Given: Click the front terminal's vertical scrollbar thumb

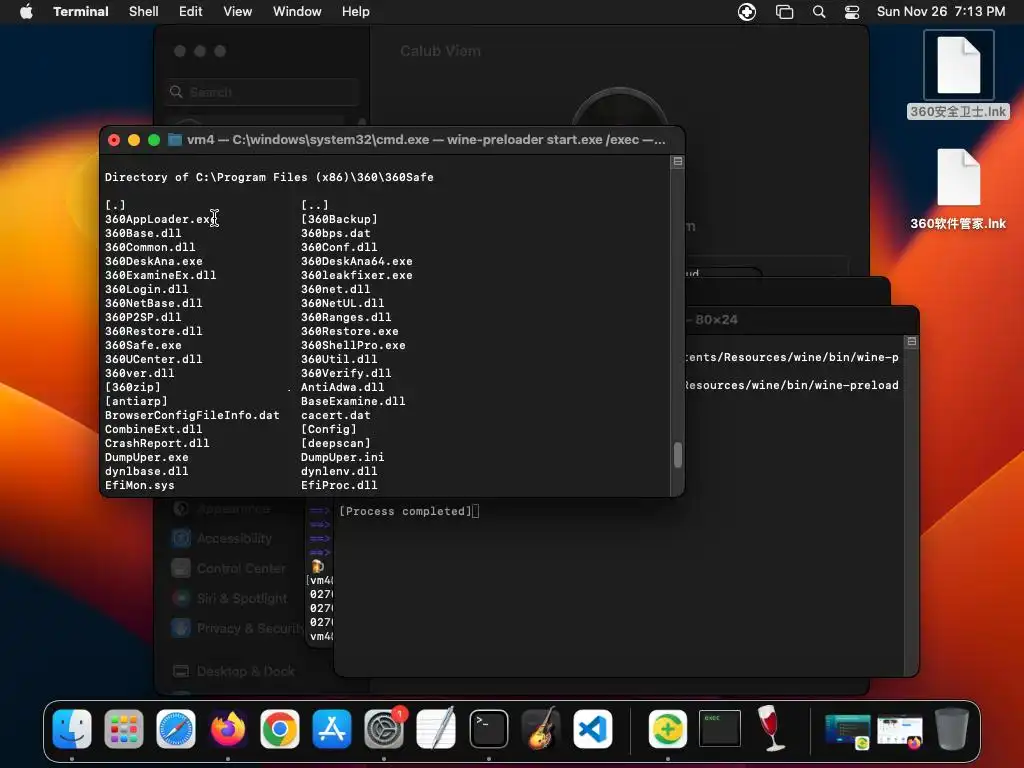Looking at the screenshot, I should 678,455.
